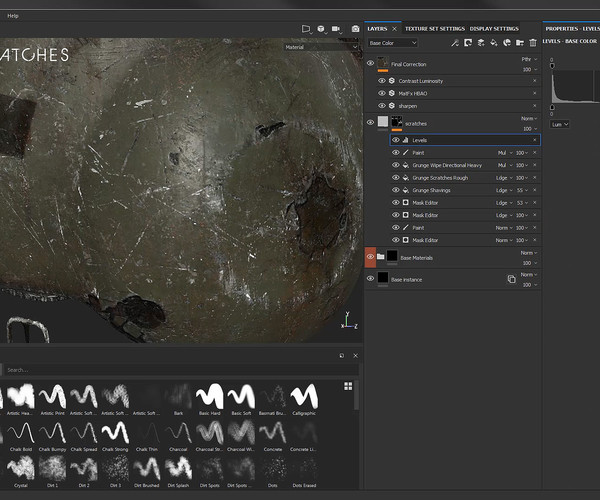The image size is (600, 500).
Task: Close the shelf panel with X
Action: (x=355, y=356)
